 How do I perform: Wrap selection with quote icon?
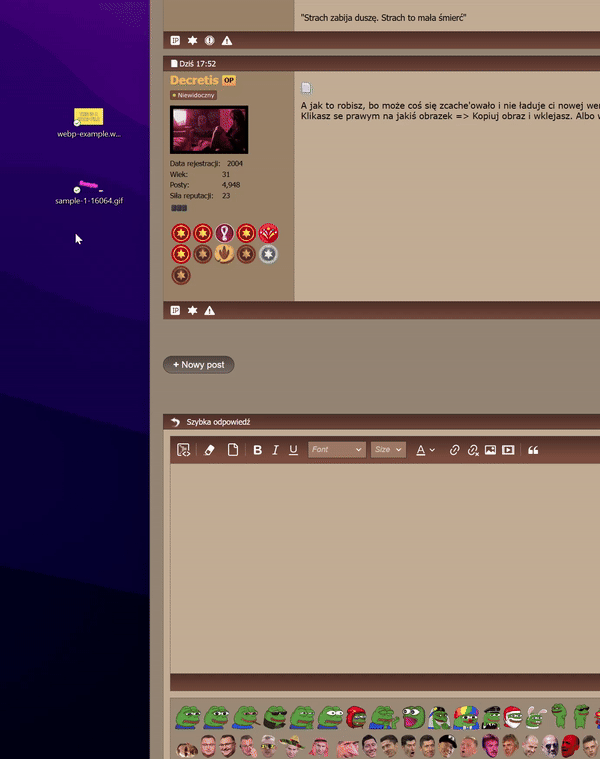click(533, 450)
